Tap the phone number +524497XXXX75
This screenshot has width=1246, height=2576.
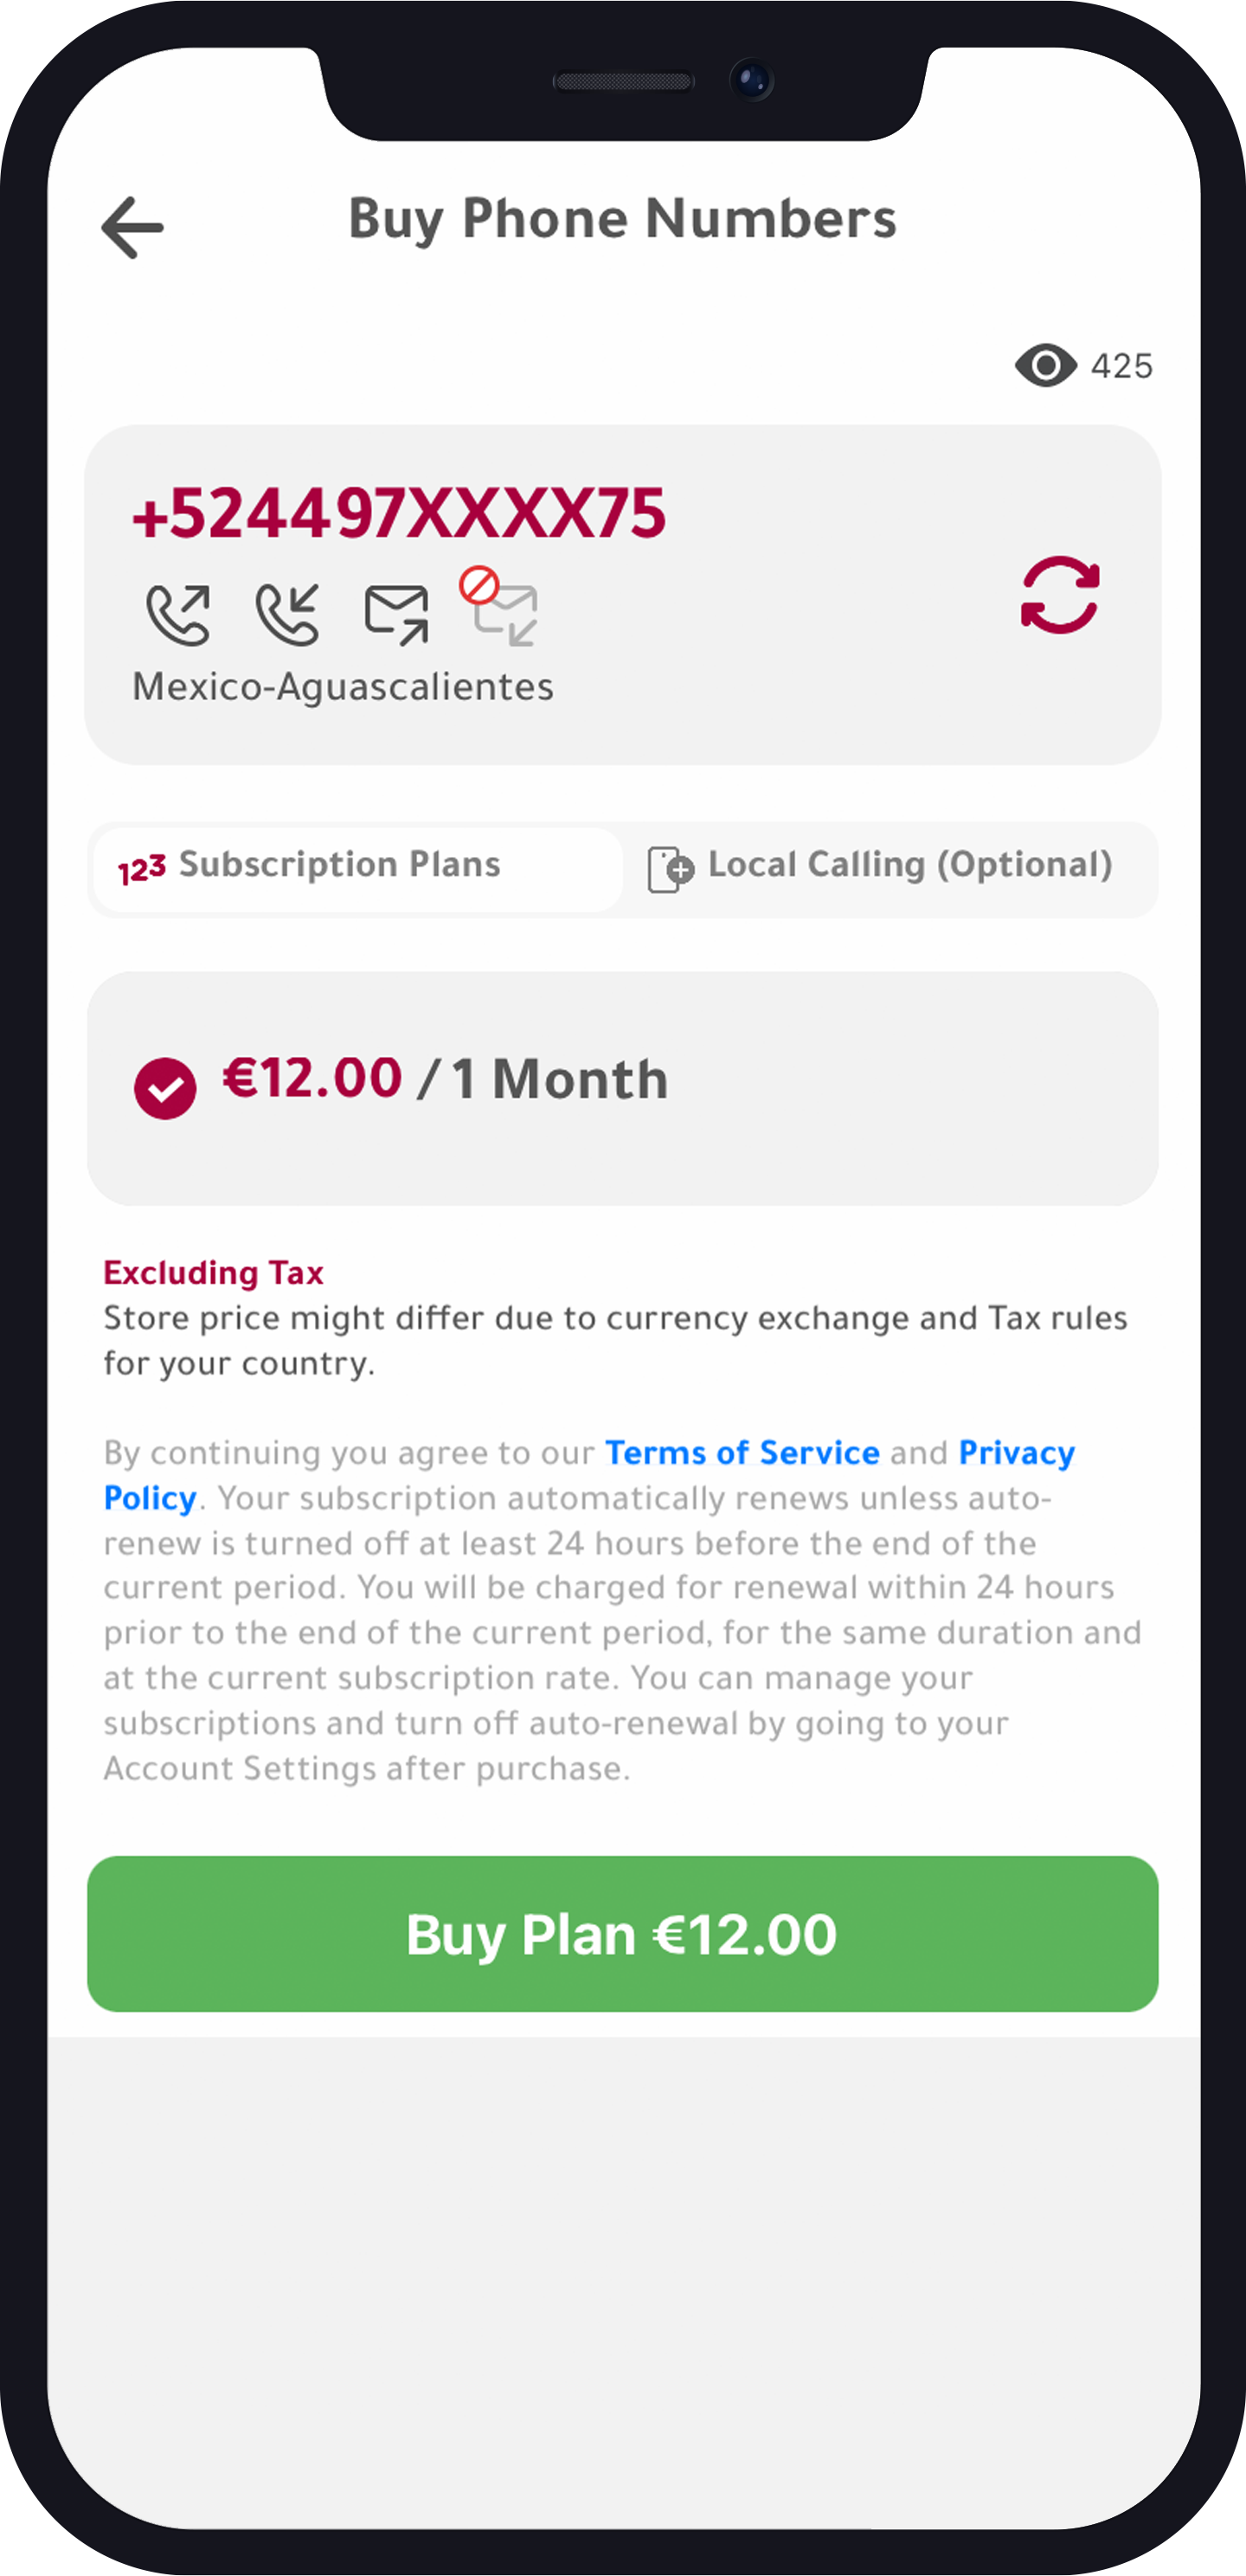point(399,514)
